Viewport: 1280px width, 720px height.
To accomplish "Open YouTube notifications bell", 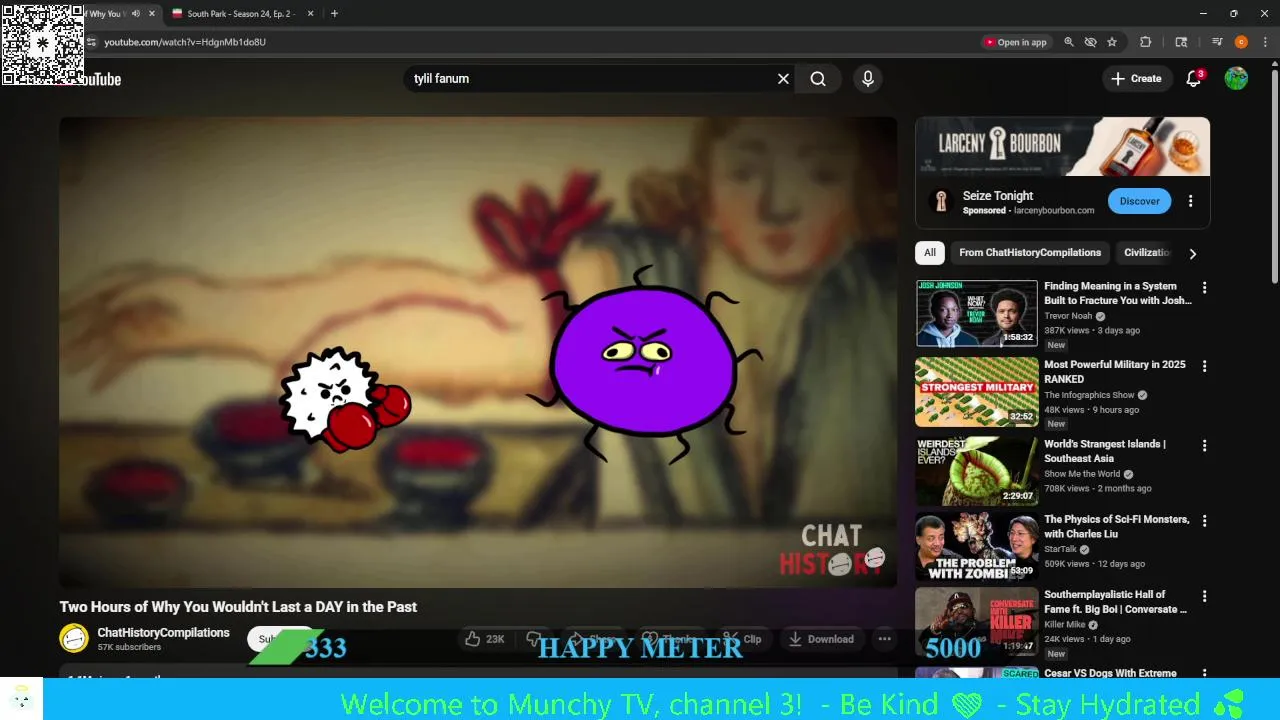I will click(1193, 79).
